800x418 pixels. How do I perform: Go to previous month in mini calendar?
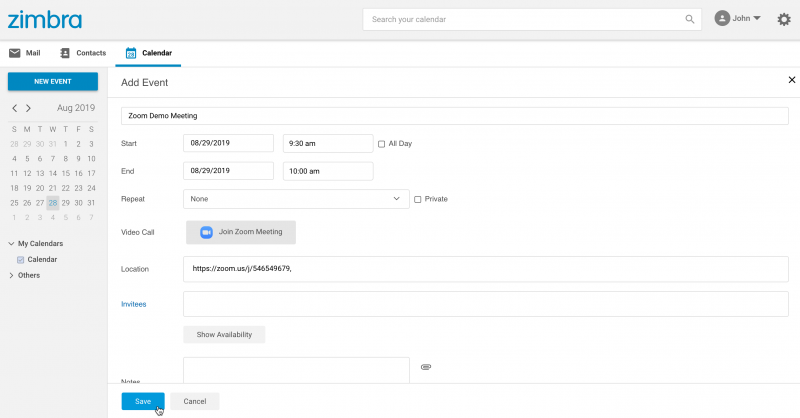[x=15, y=108]
